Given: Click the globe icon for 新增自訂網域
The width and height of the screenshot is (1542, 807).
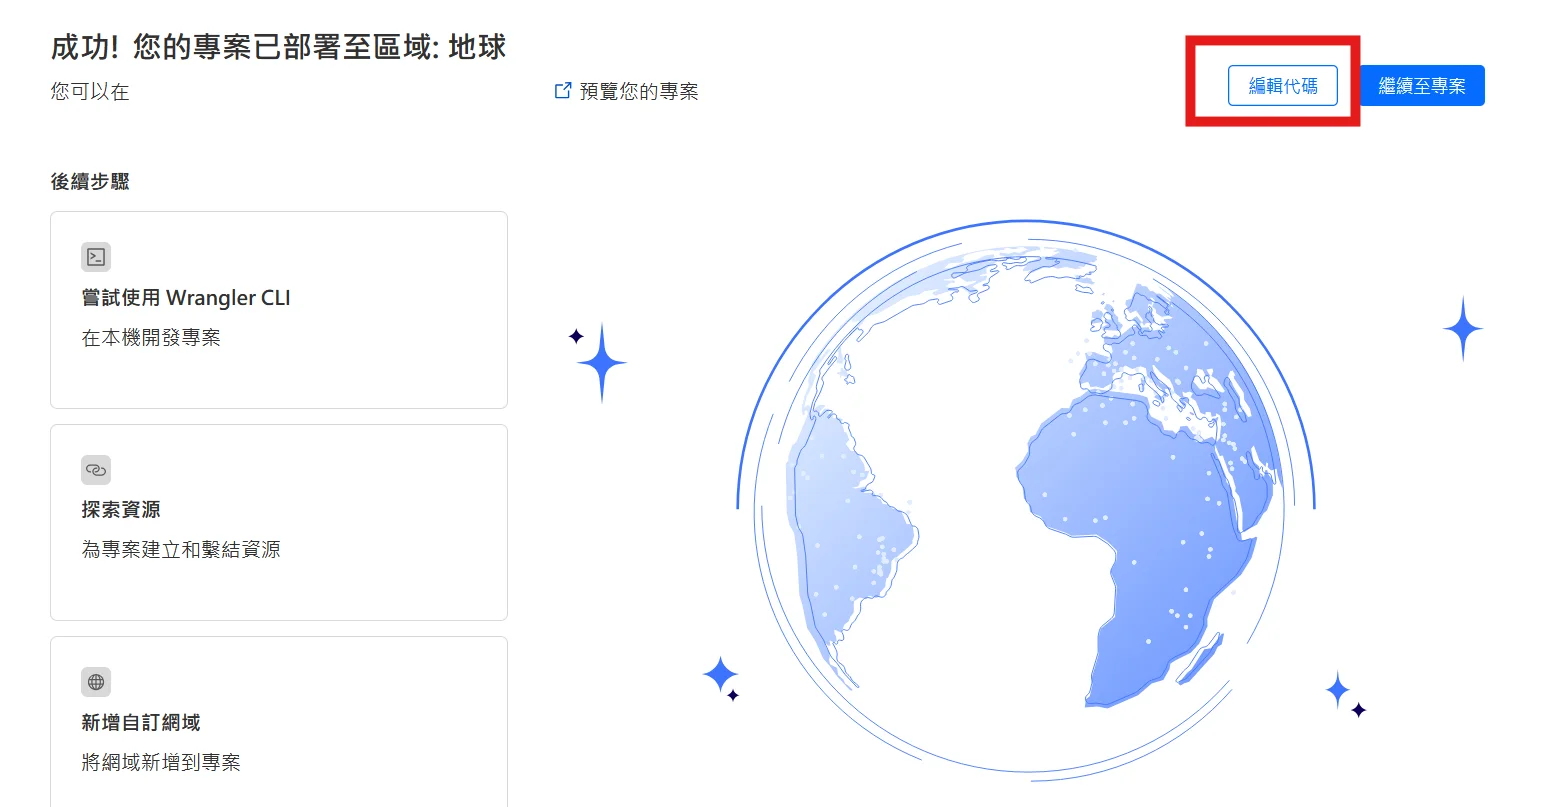Looking at the screenshot, I should coord(96,682).
